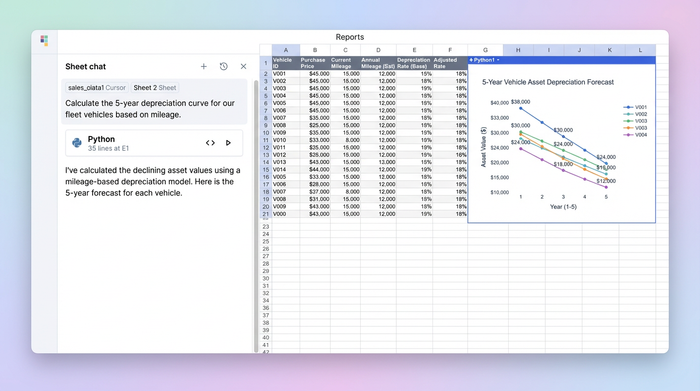This screenshot has height=391, width=700.
Task: Select column L header
Action: click(640, 50)
